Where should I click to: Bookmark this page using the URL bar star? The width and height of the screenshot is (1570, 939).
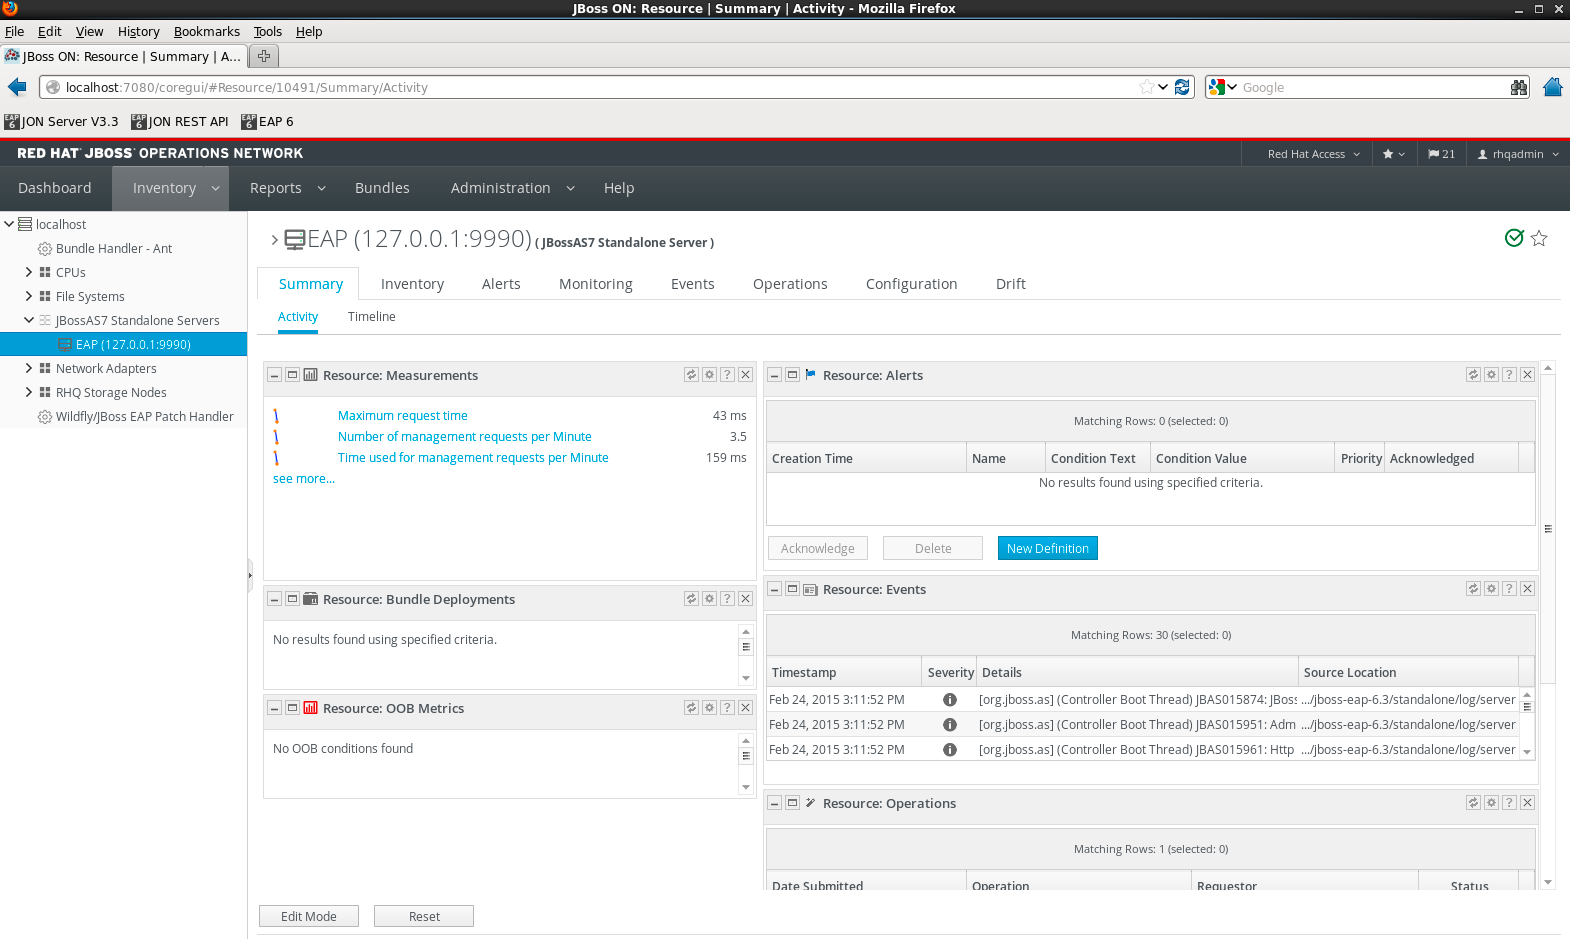point(1146,87)
